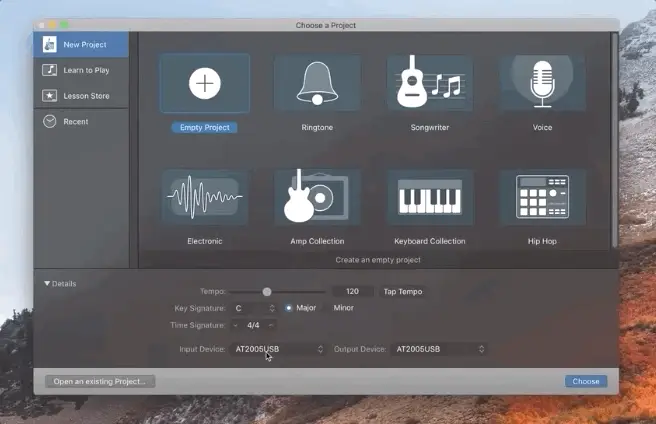Click the green zoom window button
This screenshot has width=656, height=424.
click(64, 25)
